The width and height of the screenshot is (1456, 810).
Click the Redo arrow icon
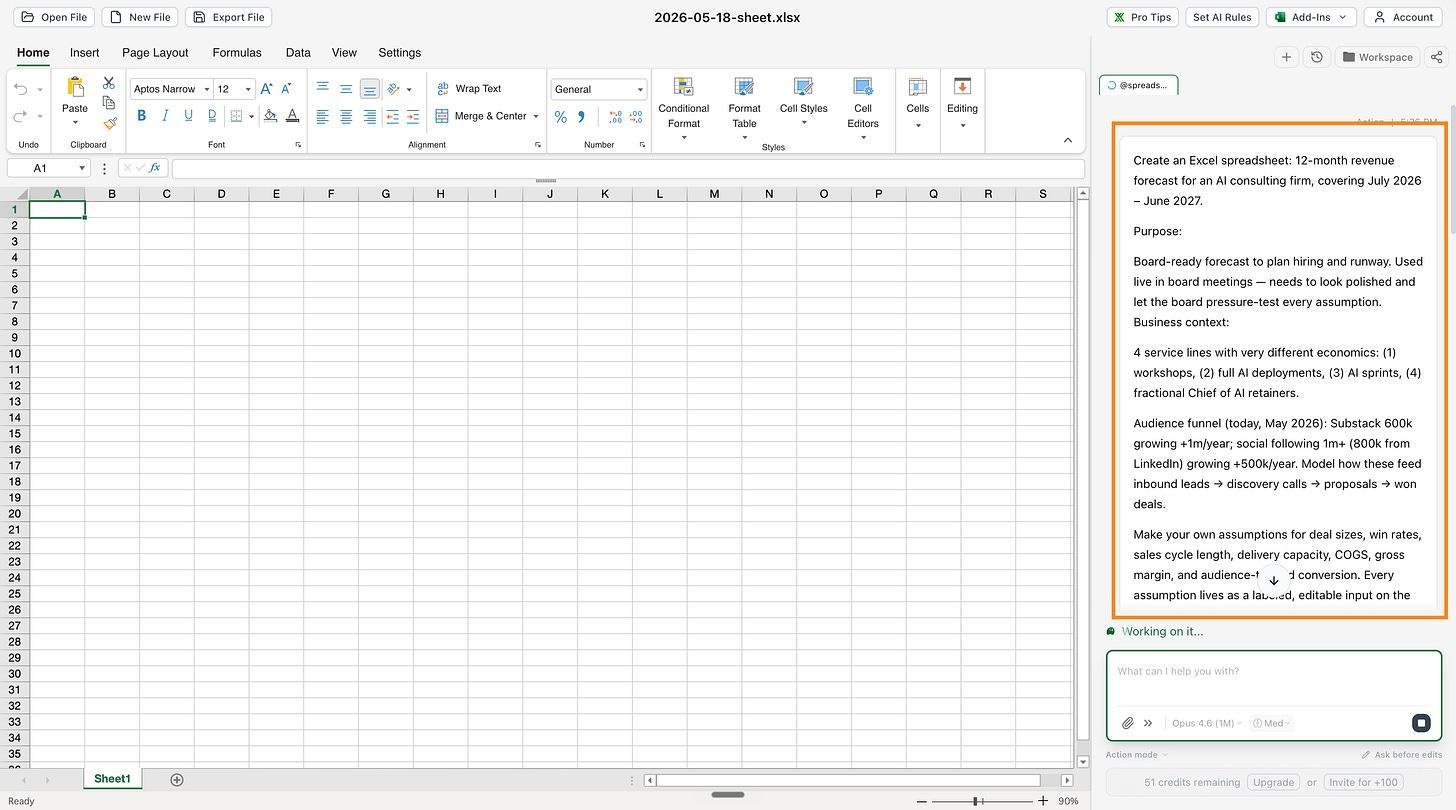20,116
